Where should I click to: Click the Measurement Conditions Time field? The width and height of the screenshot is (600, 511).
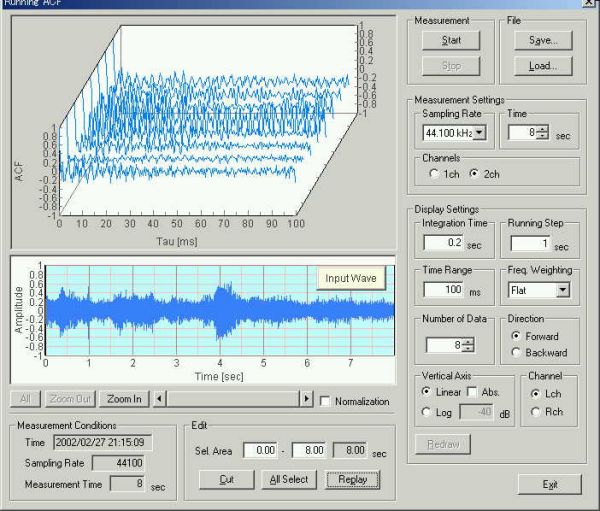pyautogui.click(x=103, y=442)
